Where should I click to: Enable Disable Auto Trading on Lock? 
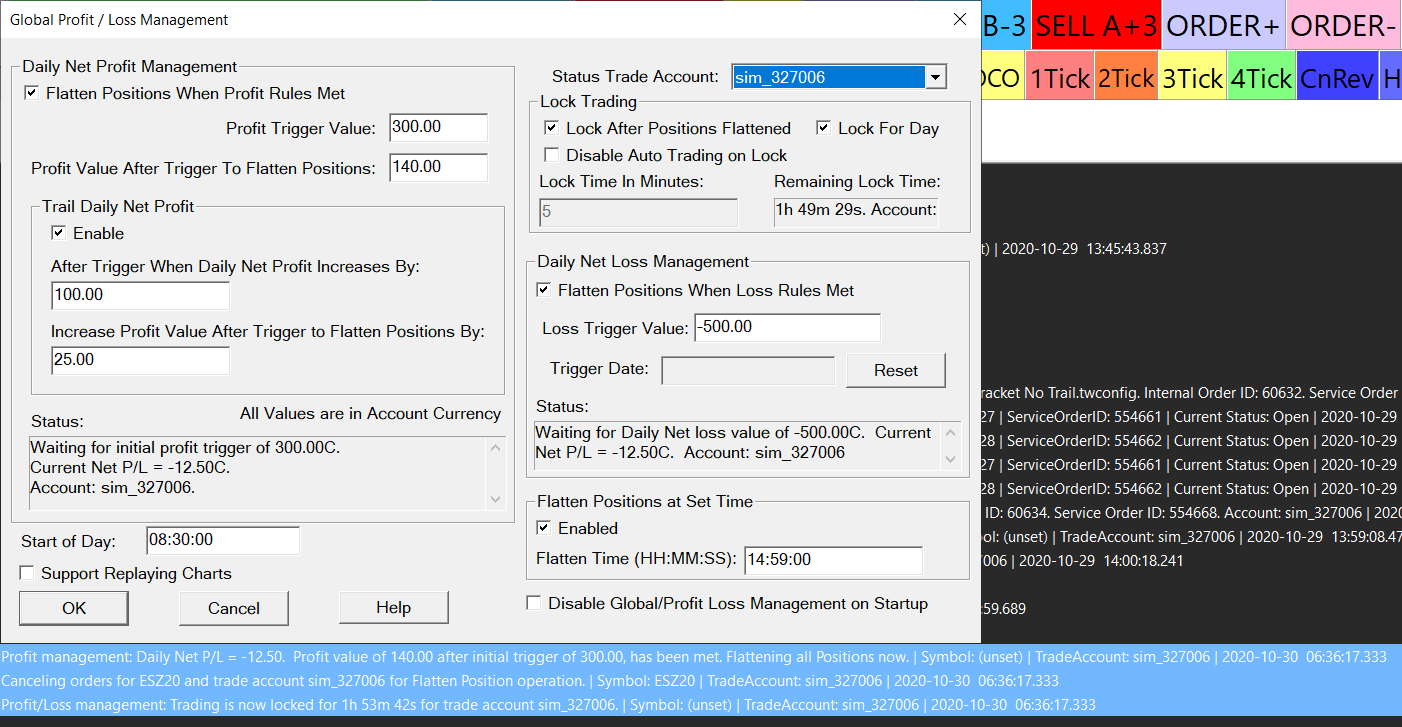click(x=551, y=155)
